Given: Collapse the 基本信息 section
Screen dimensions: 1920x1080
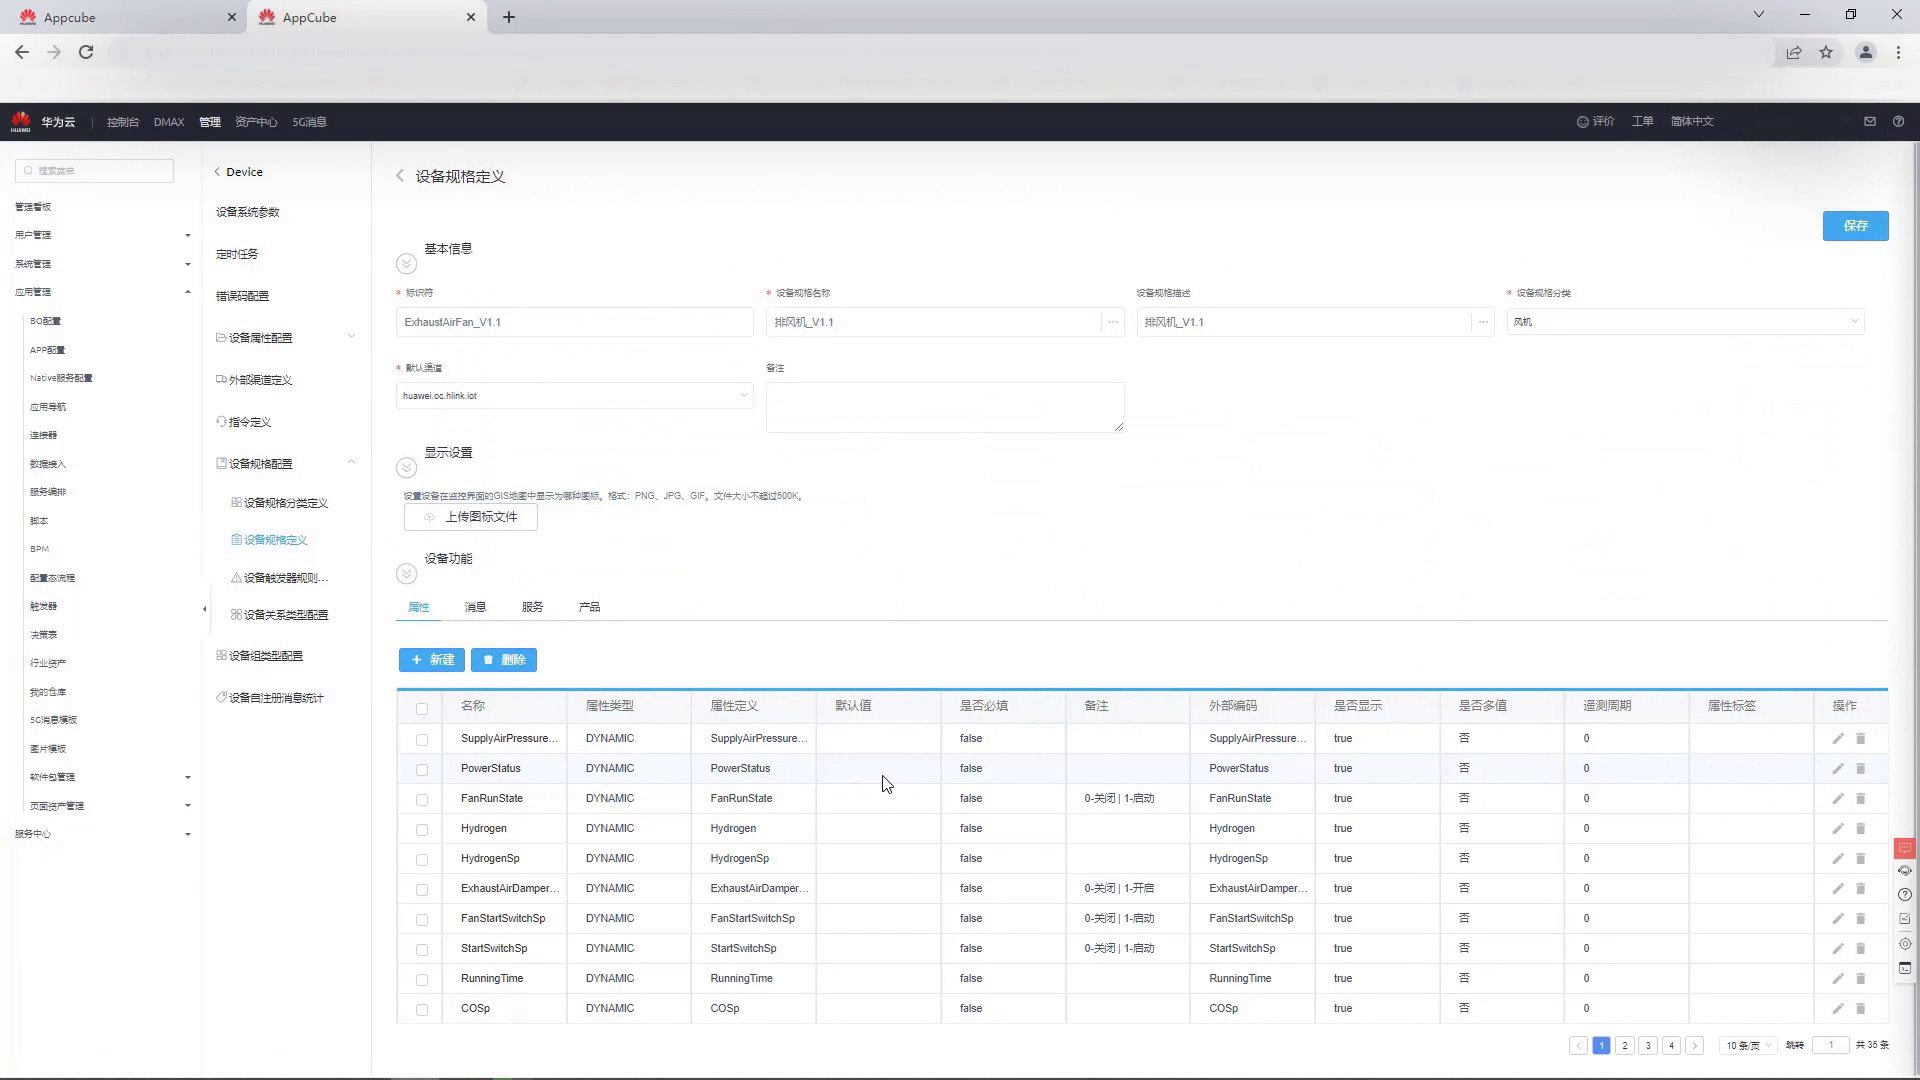Looking at the screenshot, I should 406,264.
